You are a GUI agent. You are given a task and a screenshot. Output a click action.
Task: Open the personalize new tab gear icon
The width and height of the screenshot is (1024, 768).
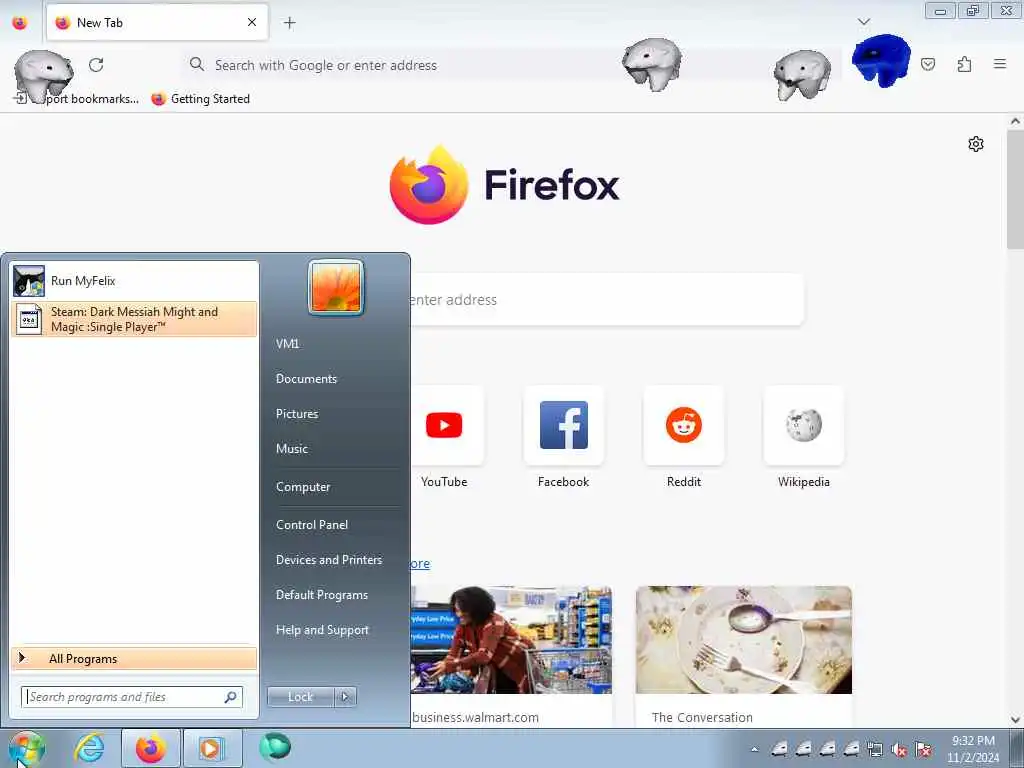(976, 144)
